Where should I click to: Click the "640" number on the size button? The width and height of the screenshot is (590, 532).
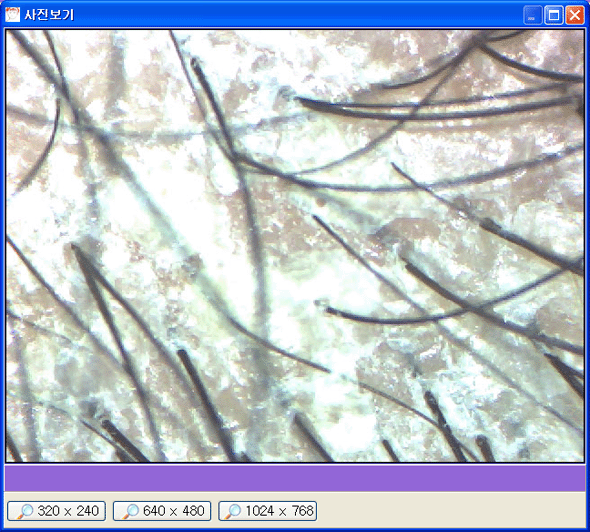tap(154, 511)
